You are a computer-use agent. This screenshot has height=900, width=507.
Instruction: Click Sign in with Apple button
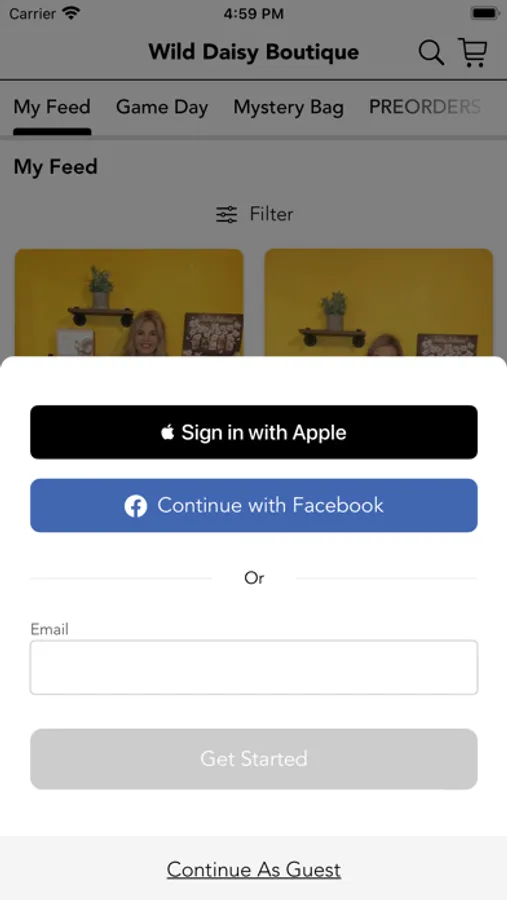pyautogui.click(x=254, y=432)
